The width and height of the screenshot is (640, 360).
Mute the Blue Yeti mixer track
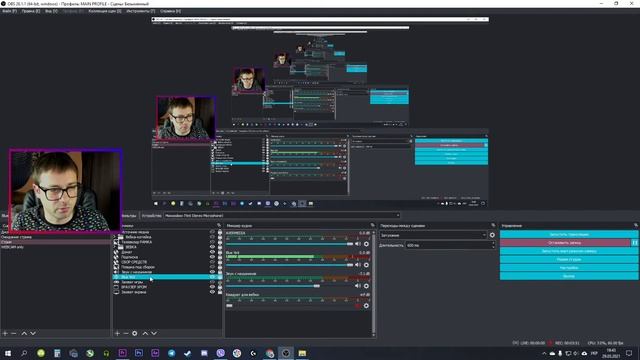tap(358, 265)
